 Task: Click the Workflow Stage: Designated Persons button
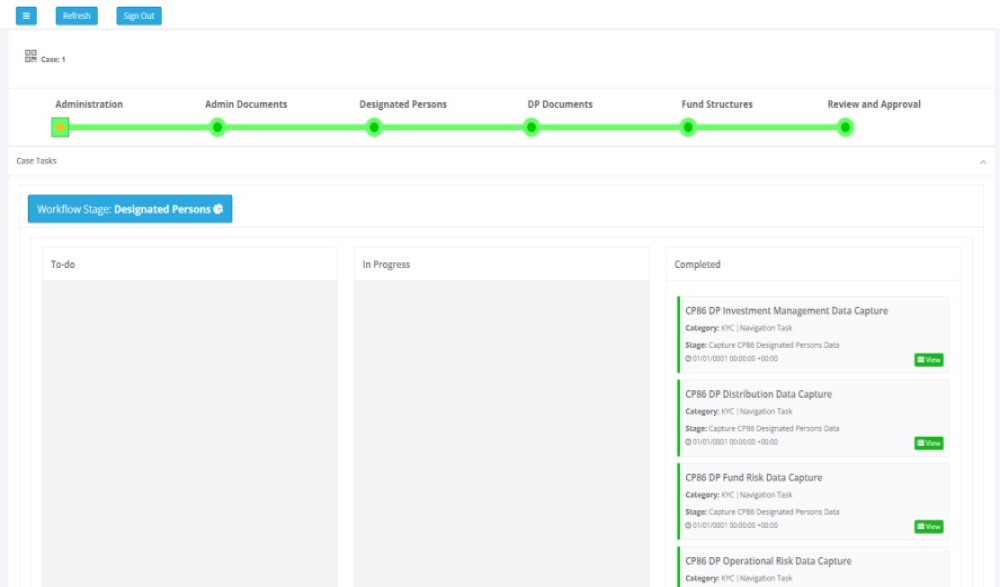tap(130, 209)
